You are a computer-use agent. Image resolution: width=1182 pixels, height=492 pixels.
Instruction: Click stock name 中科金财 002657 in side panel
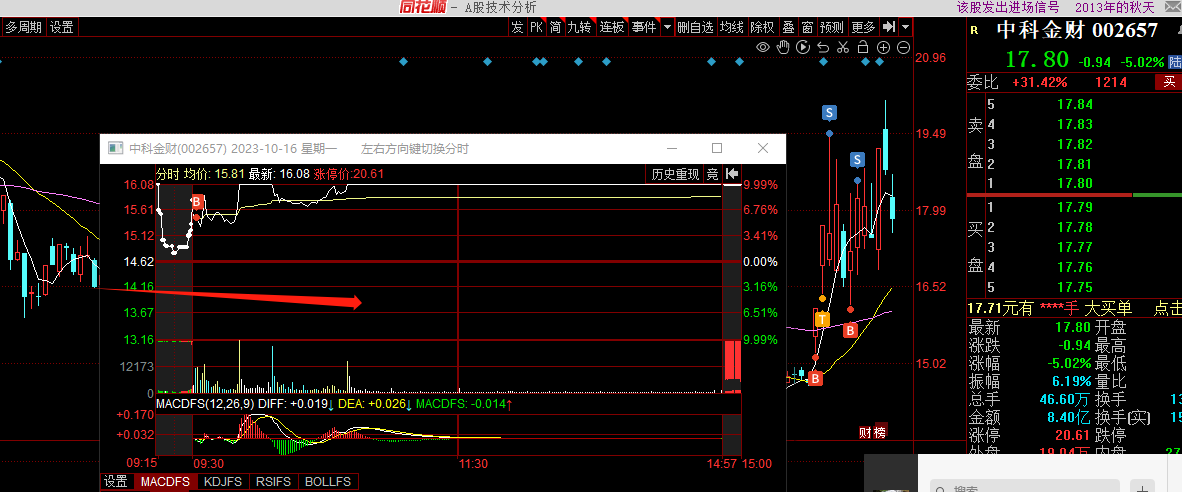coord(1077,30)
